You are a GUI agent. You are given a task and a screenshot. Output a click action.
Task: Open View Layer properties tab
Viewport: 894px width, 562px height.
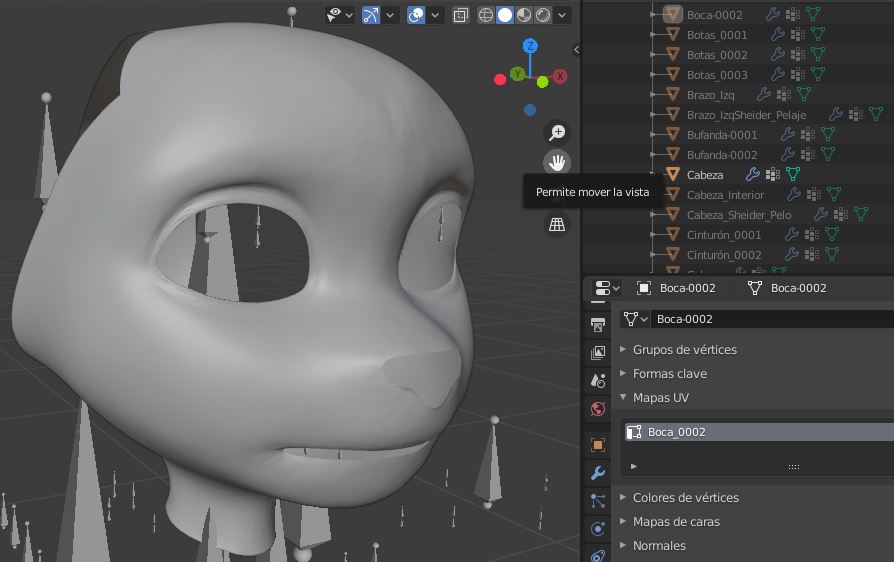598,353
